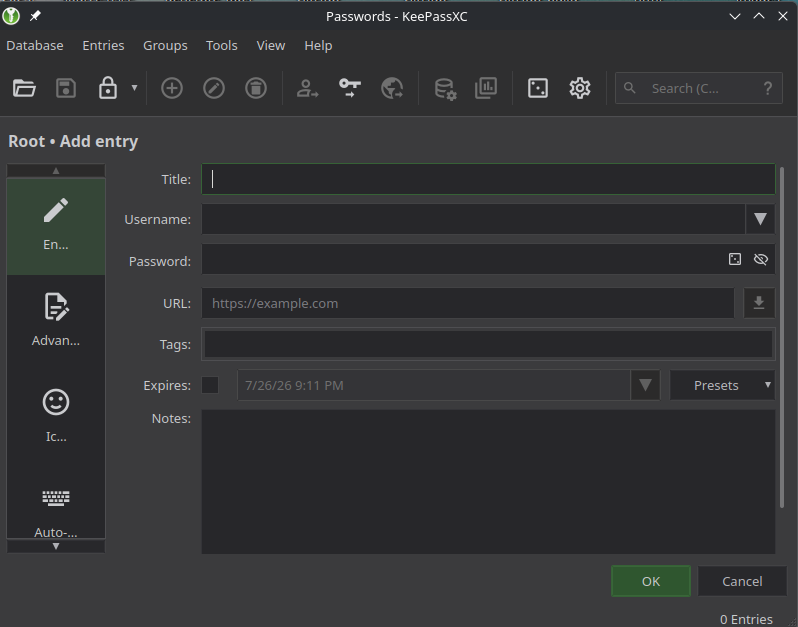Open password generator dice in toolbar
Image resolution: width=798 pixels, height=627 pixels.
pos(538,88)
